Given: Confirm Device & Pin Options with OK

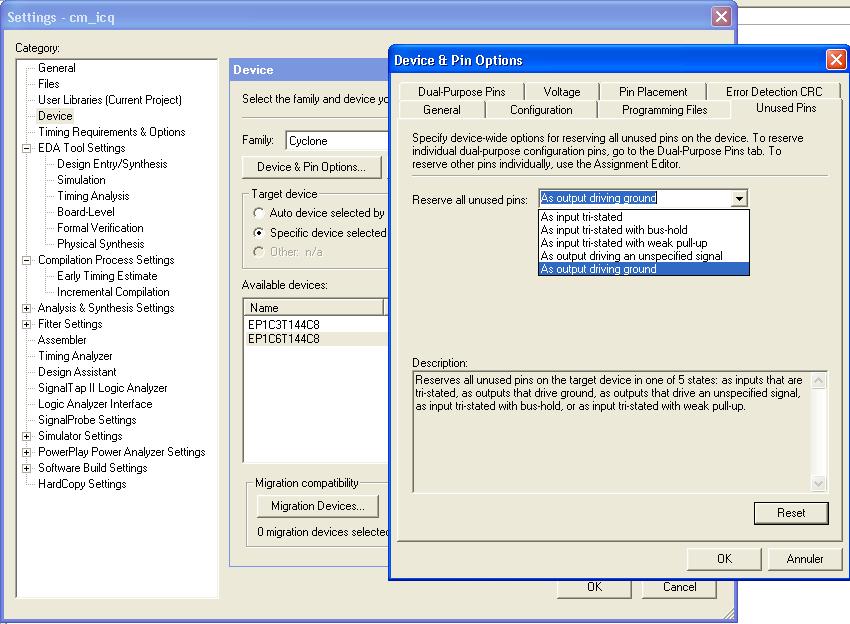Looking at the screenshot, I should click(x=724, y=559).
